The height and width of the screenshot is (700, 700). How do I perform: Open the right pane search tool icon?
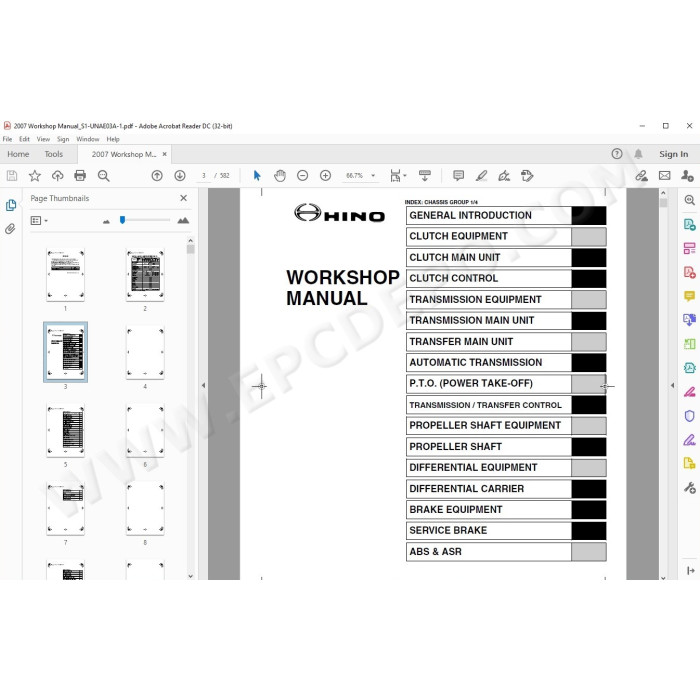pyautogui.click(x=690, y=200)
